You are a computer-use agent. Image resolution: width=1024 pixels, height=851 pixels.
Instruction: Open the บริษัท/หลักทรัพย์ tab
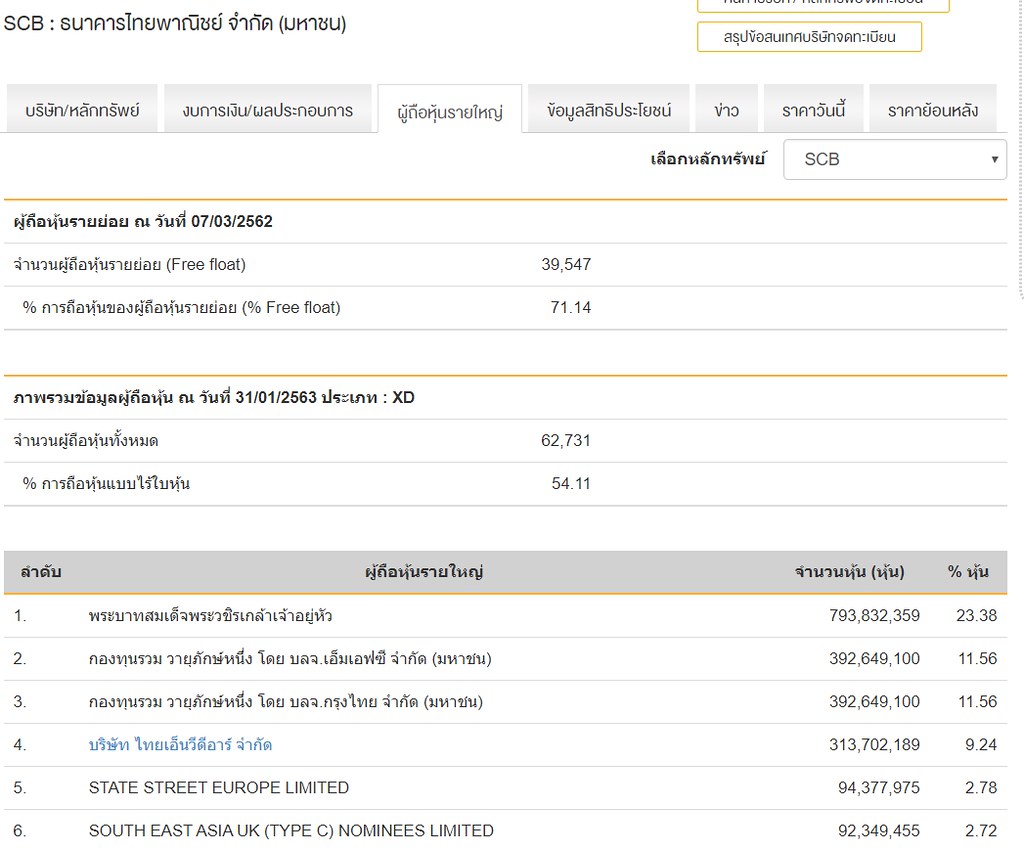82,109
